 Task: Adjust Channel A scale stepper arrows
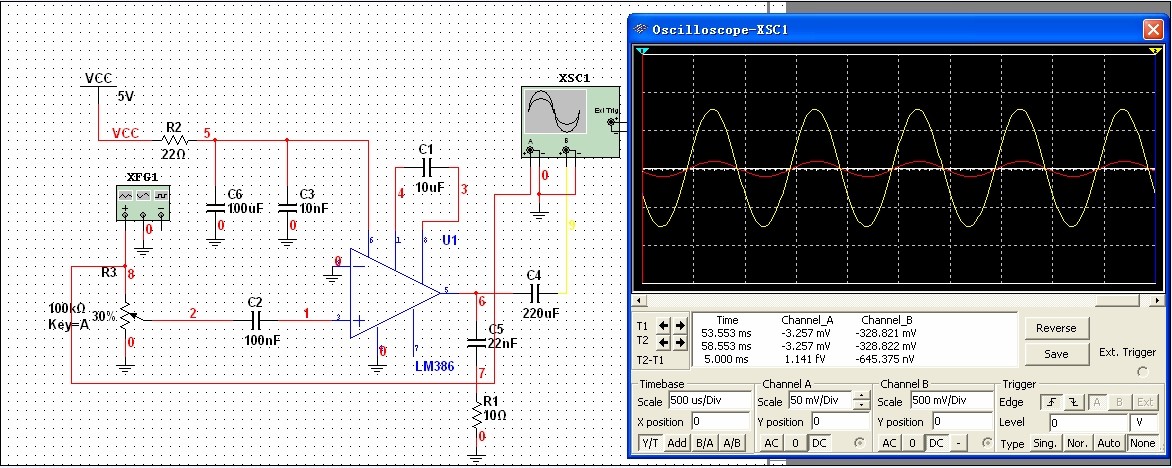point(862,401)
